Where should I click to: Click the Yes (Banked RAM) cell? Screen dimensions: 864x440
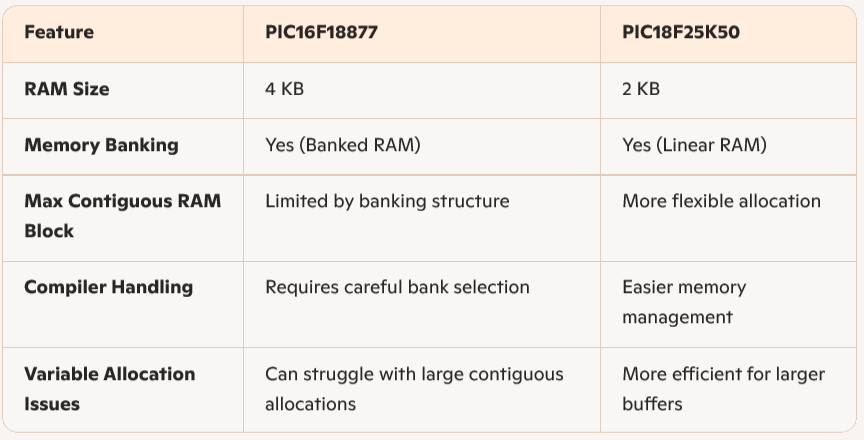343,145
